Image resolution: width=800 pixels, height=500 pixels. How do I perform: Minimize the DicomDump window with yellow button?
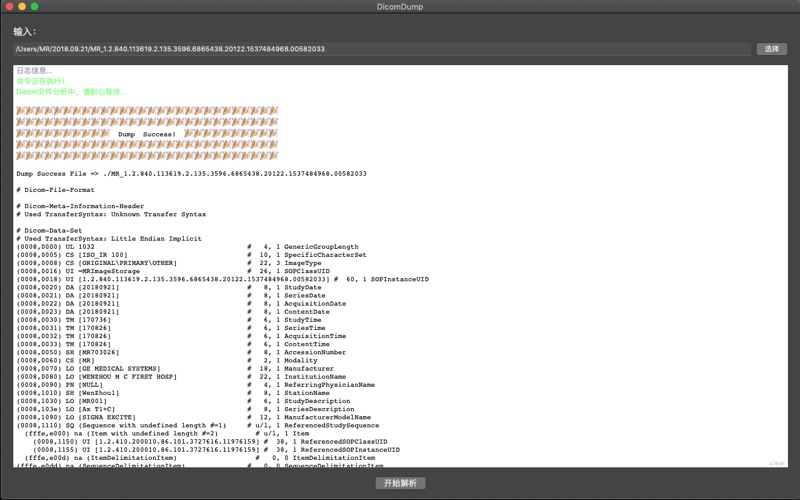click(22, 6)
